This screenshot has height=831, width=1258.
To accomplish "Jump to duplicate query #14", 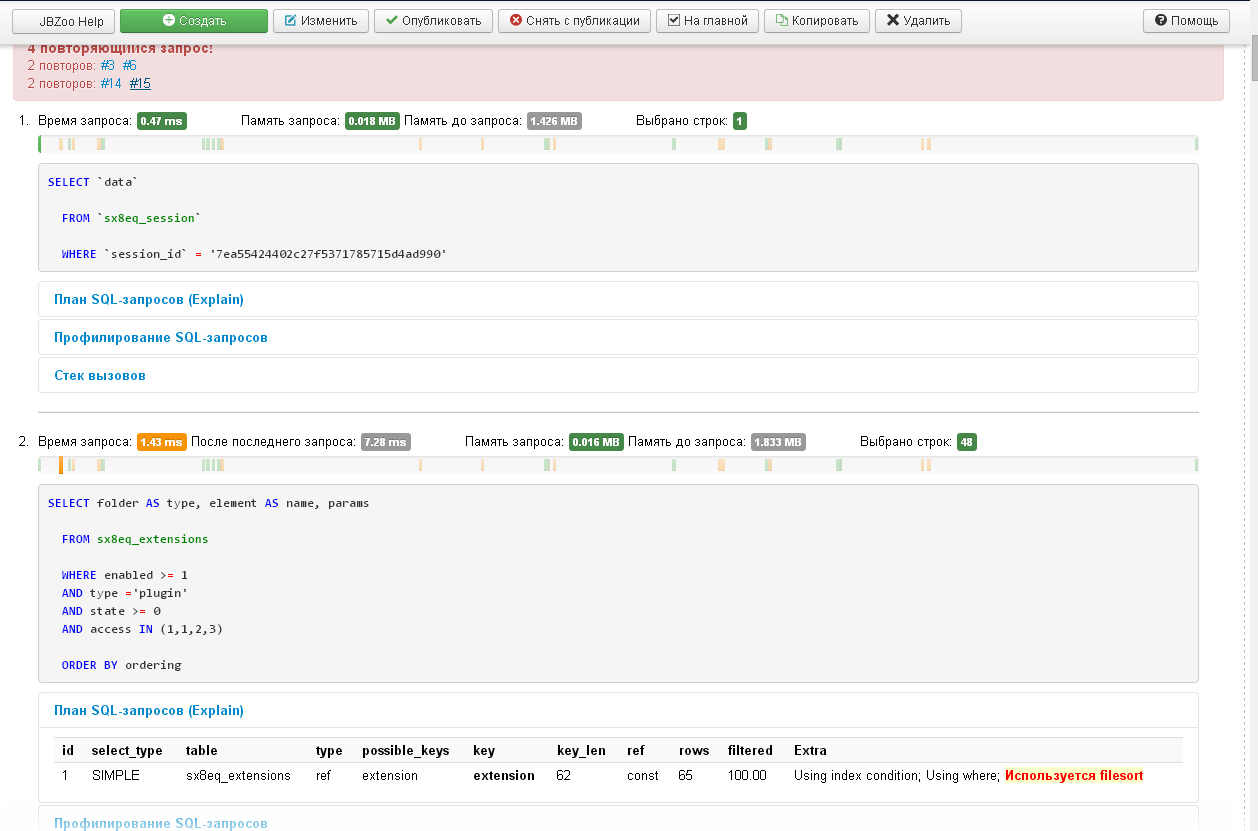I will point(111,84).
